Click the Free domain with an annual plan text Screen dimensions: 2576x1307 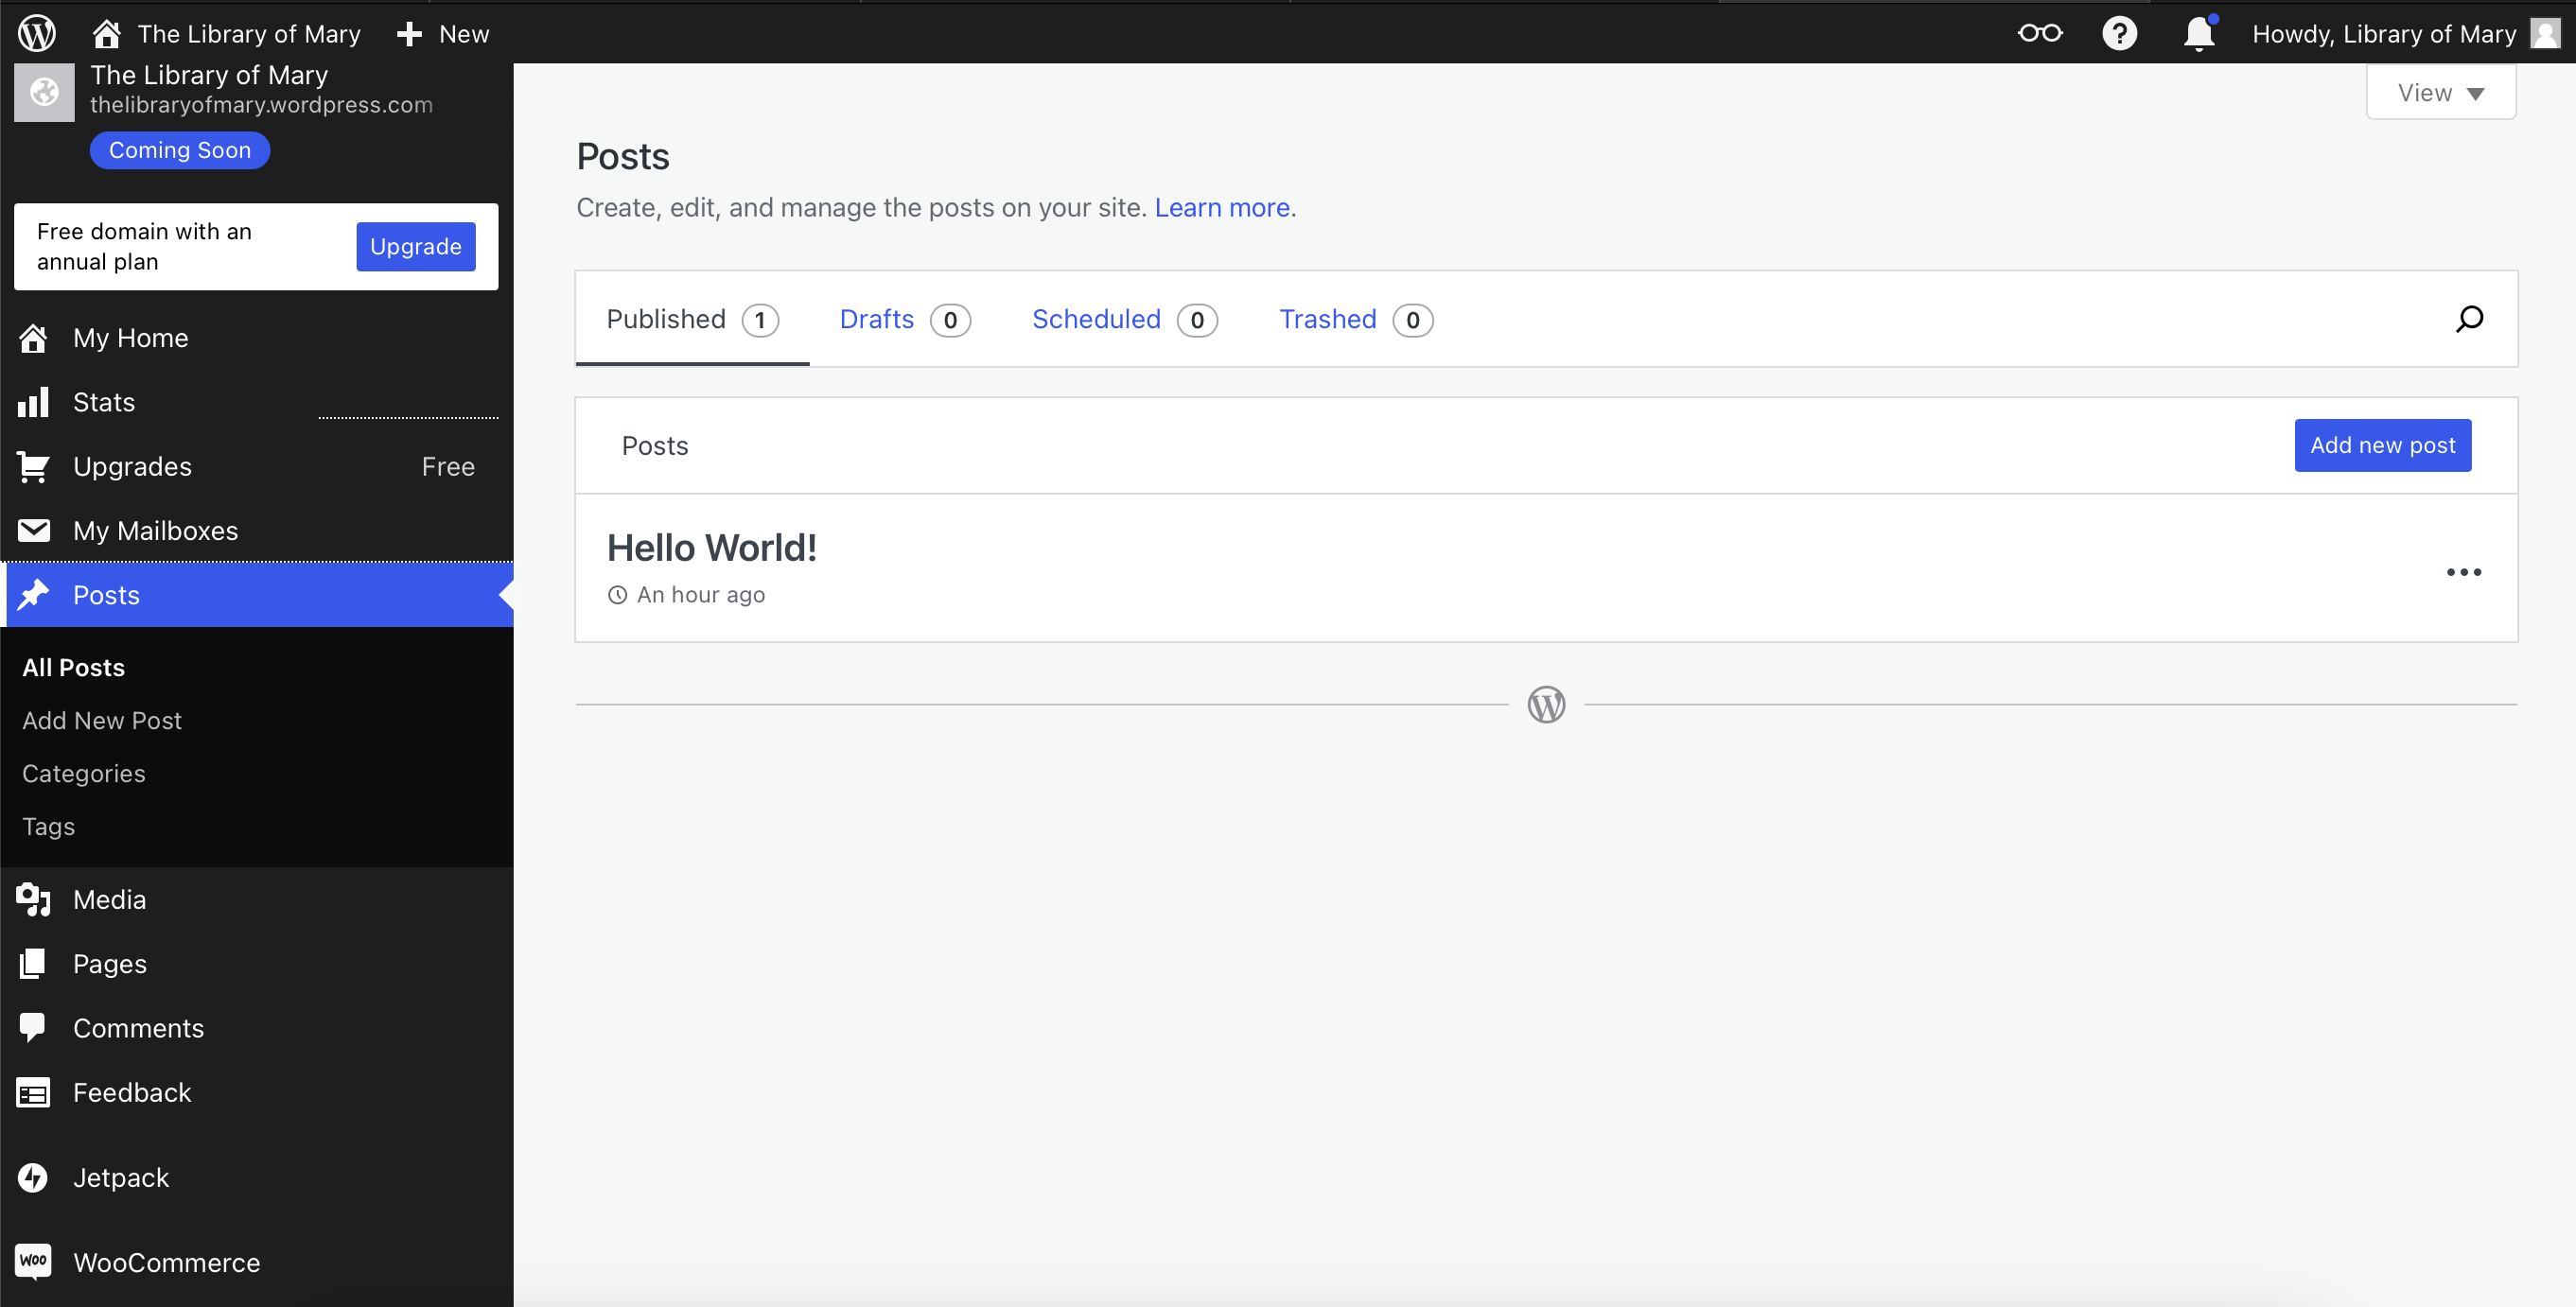pyautogui.click(x=144, y=246)
